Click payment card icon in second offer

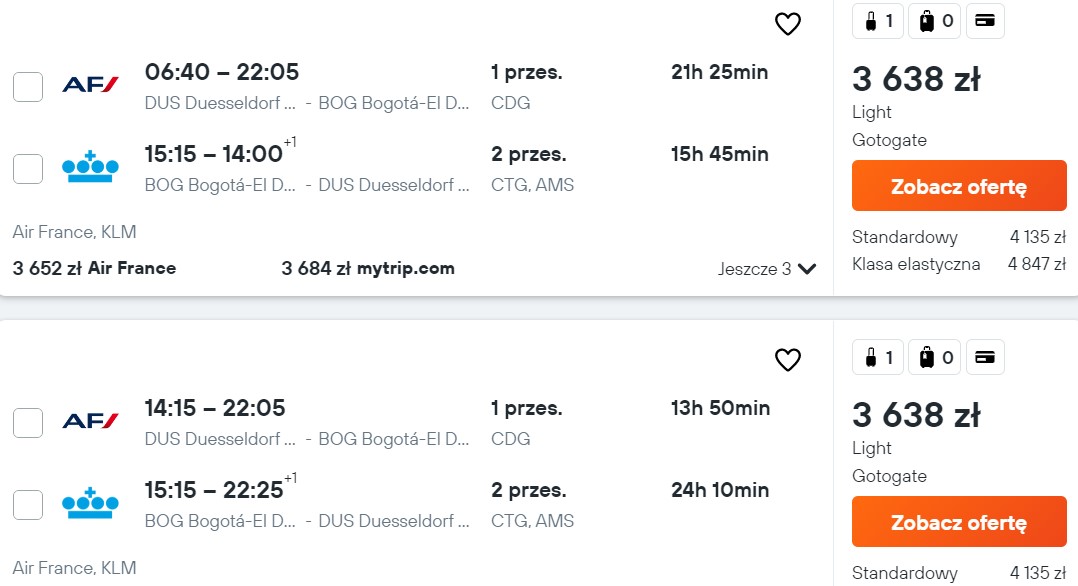tap(985, 357)
